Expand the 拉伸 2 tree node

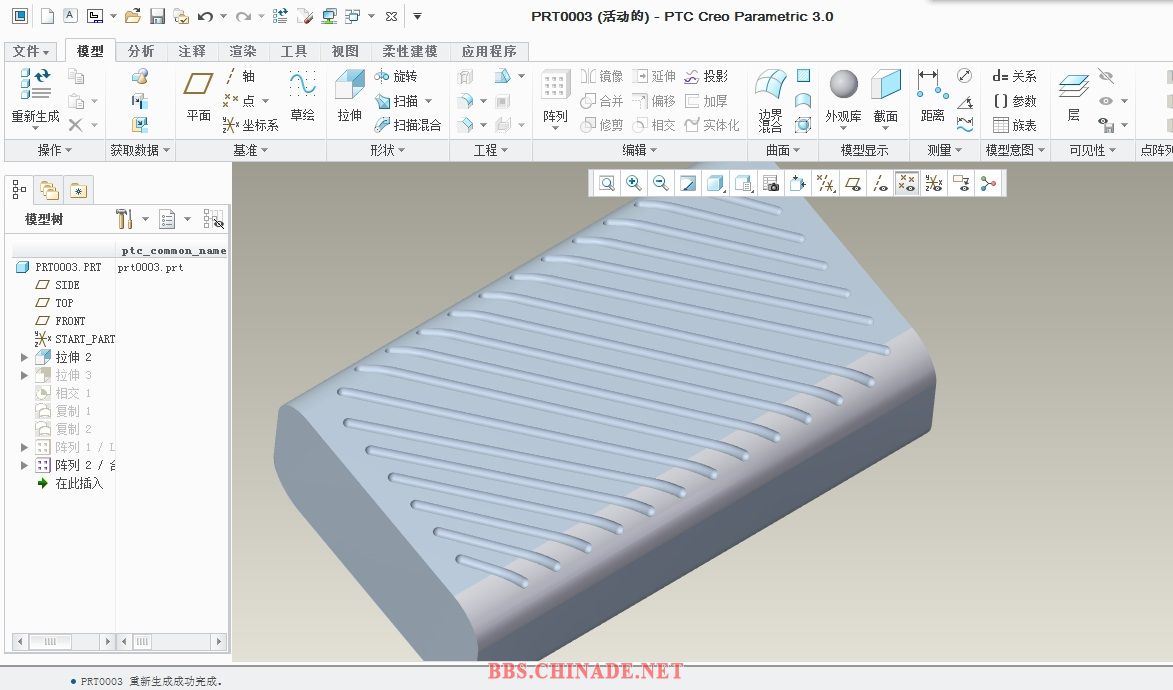click(25, 357)
